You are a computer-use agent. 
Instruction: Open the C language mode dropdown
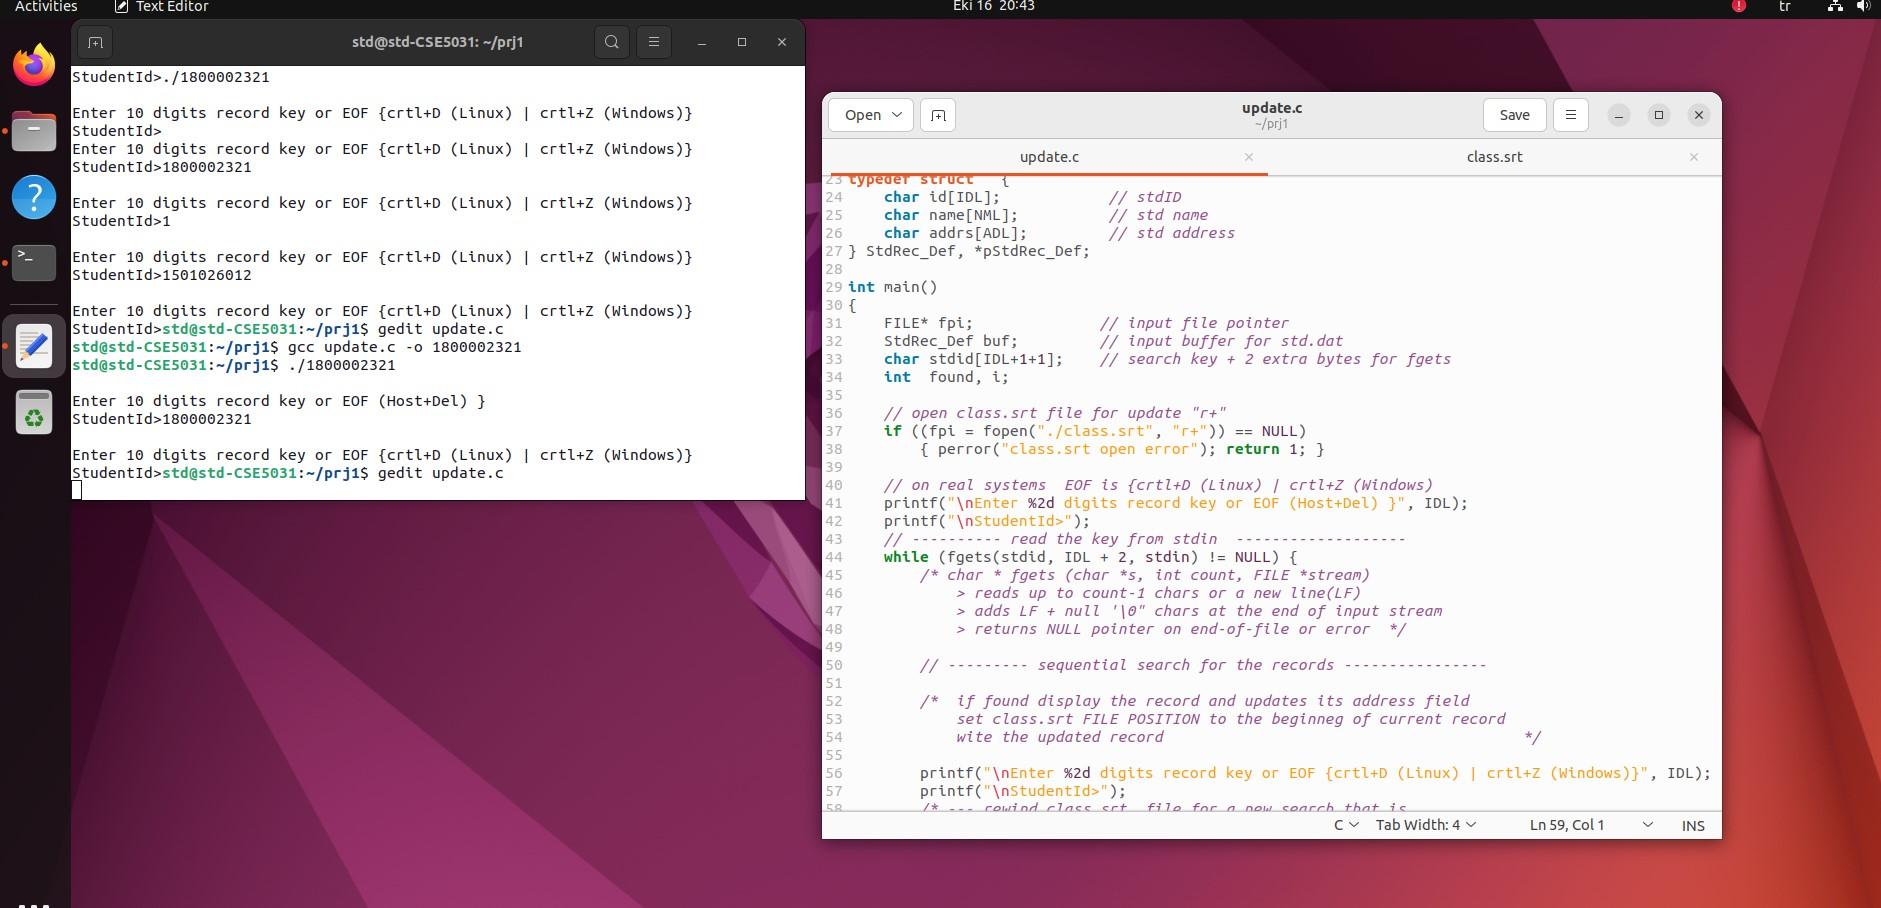pos(1345,825)
